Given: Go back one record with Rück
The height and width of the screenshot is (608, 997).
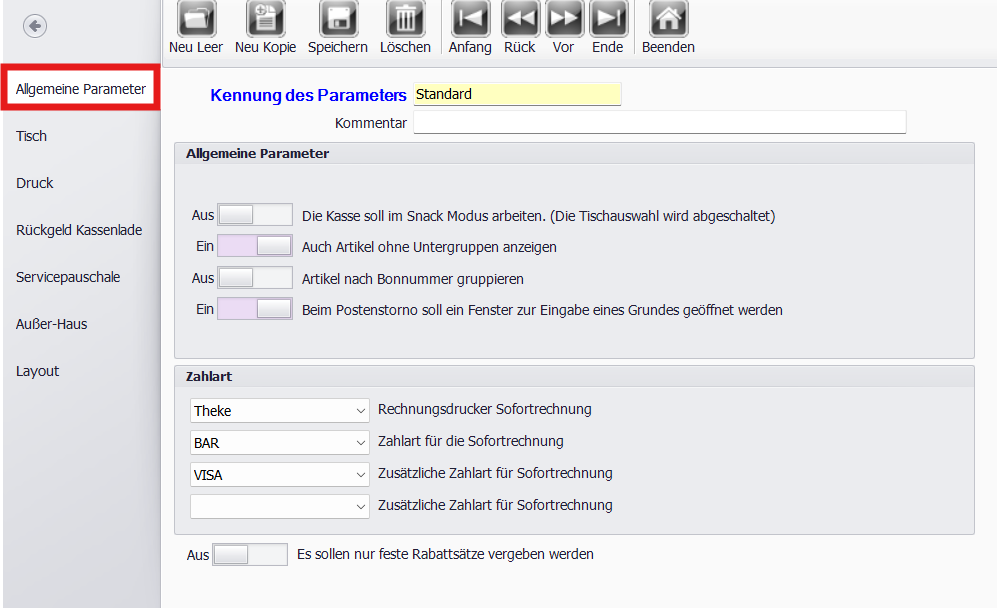Looking at the screenshot, I should 520,18.
